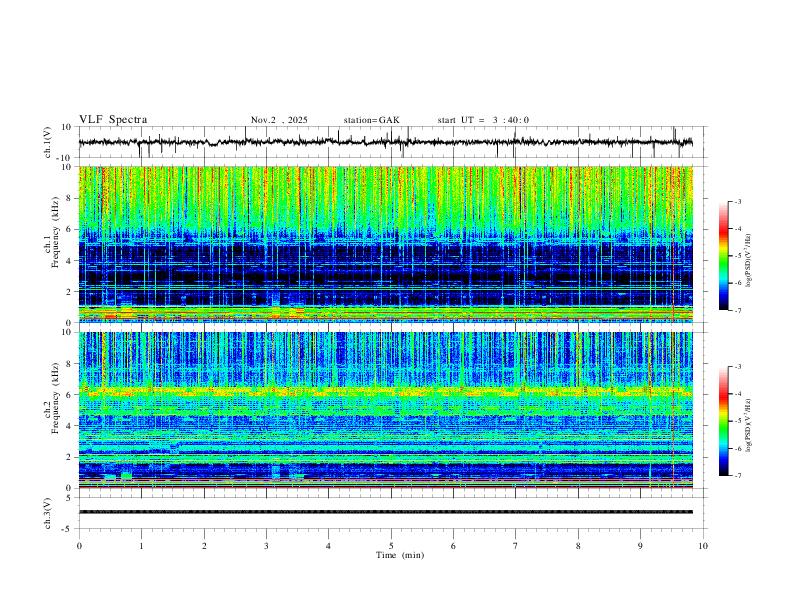Click the time axis tick "0"
Screen dimensions: 792x612
pyautogui.click(x=79, y=546)
